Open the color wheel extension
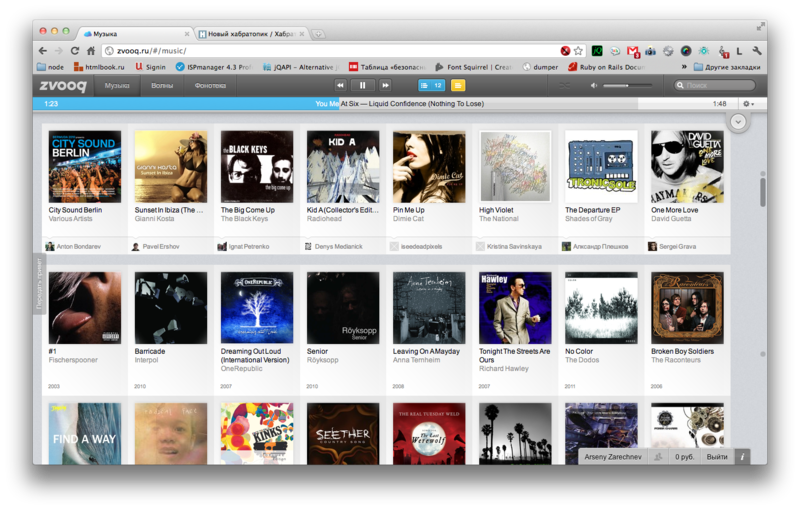This screenshot has height=510, width=800. (x=686, y=50)
